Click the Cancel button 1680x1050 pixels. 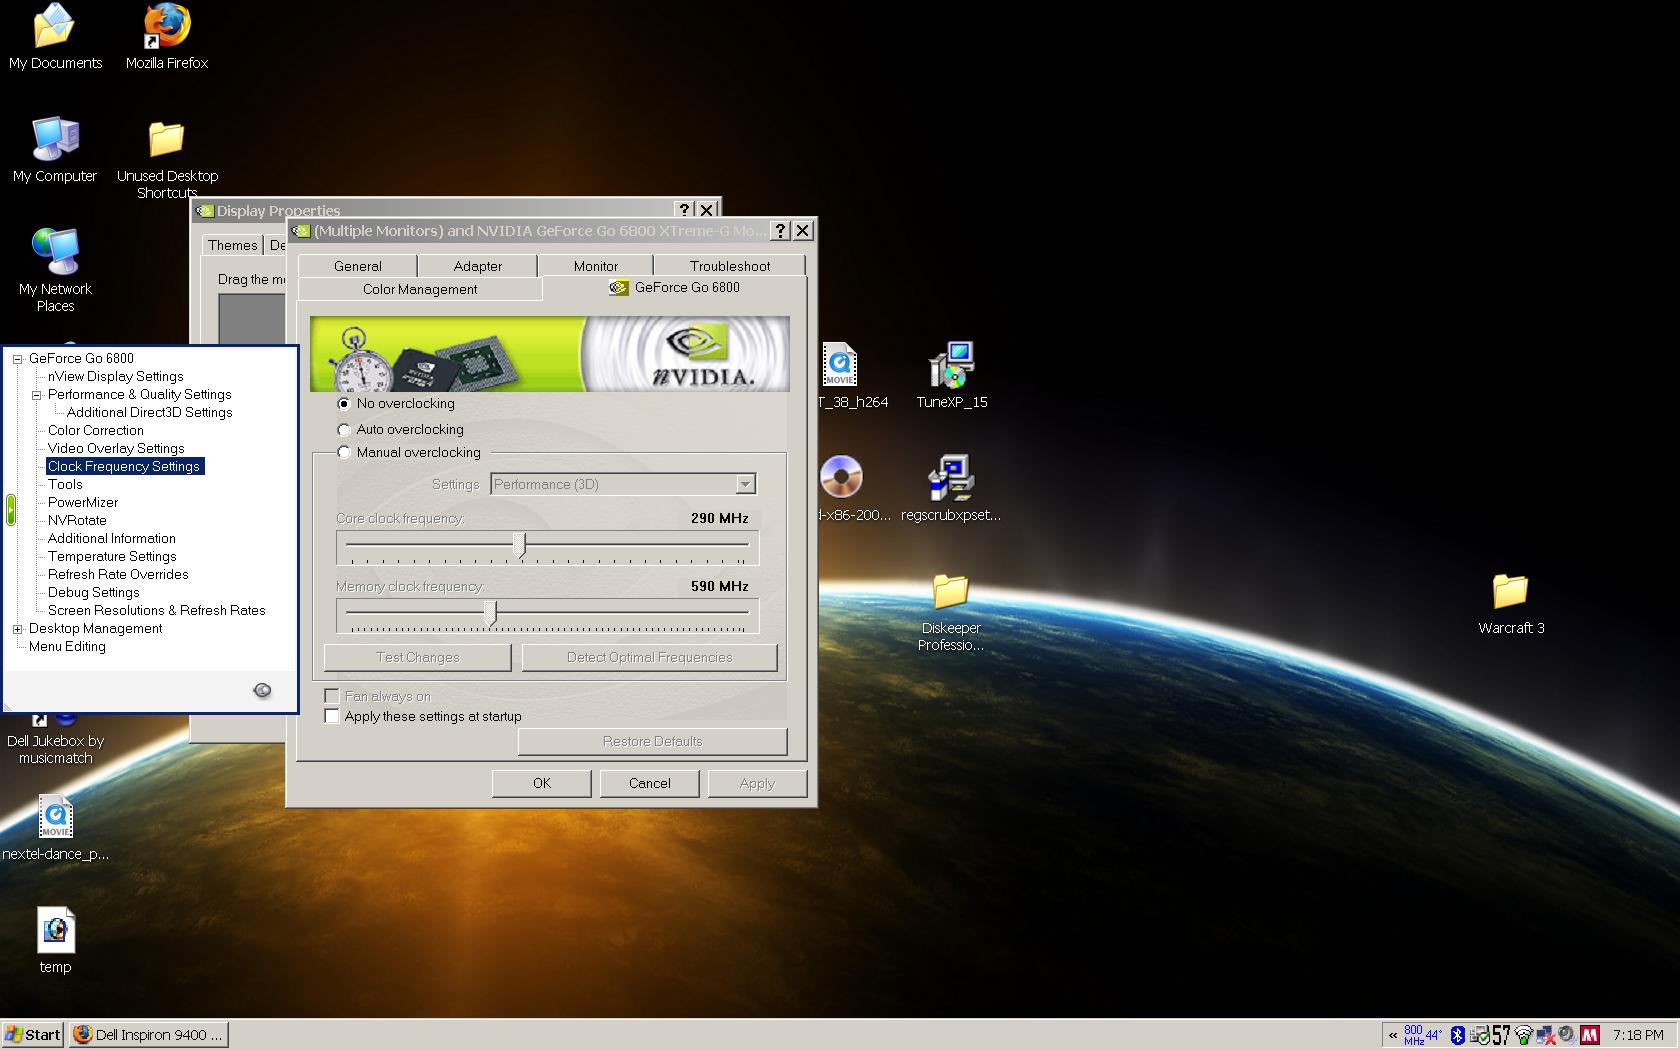650,783
